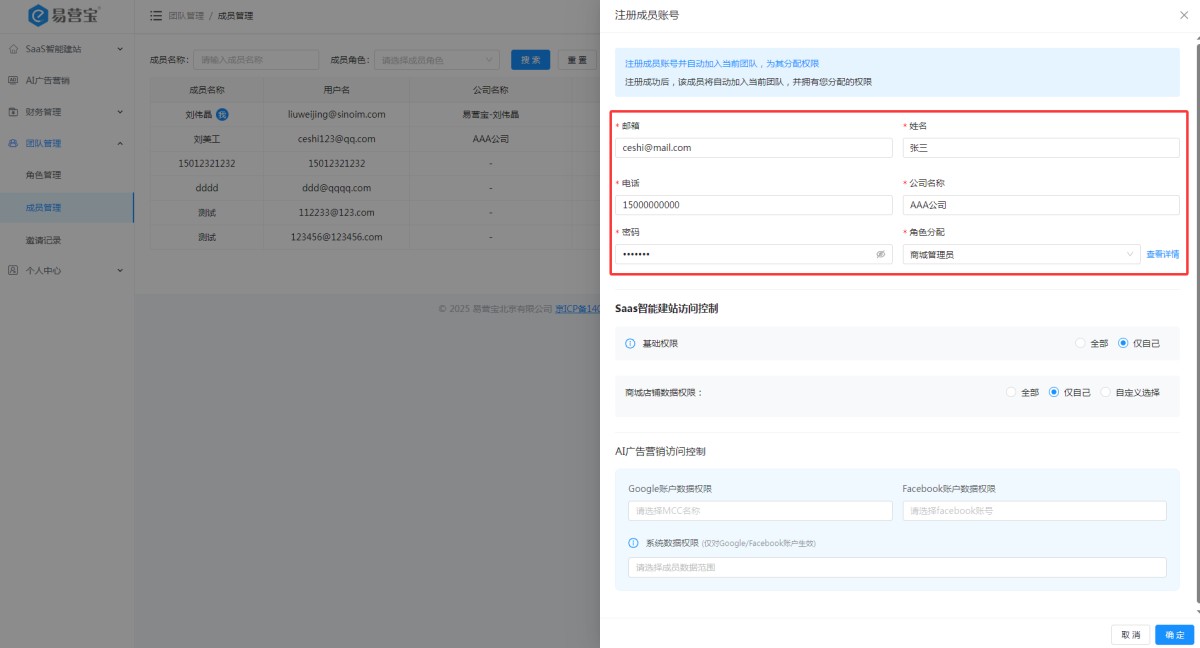Open the 角色分配 dropdown
The height and width of the screenshot is (648, 1200).
[x=1020, y=255]
